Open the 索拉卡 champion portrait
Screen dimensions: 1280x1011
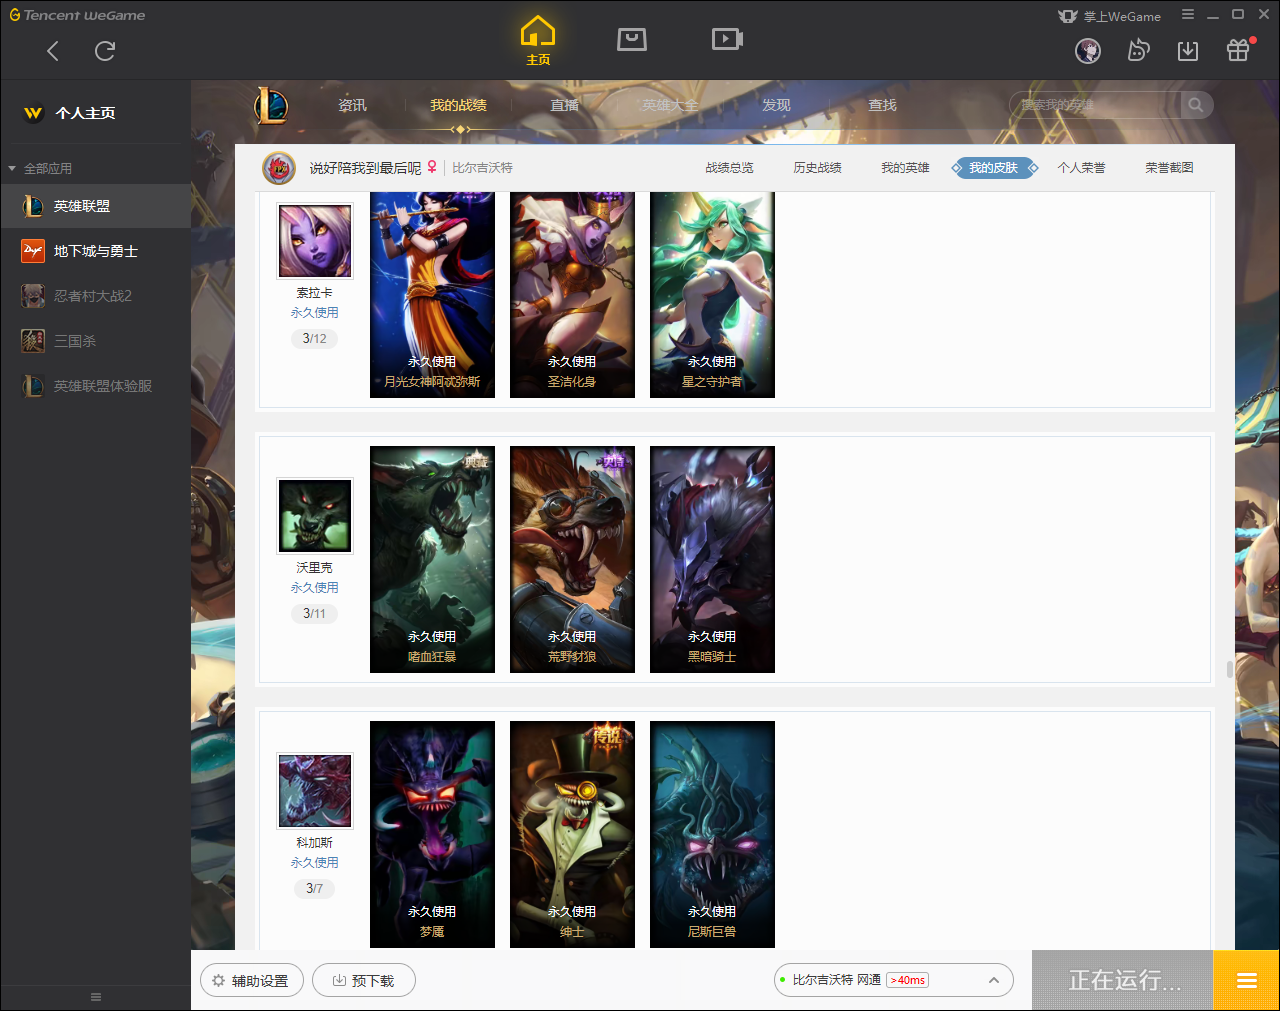pyautogui.click(x=315, y=241)
